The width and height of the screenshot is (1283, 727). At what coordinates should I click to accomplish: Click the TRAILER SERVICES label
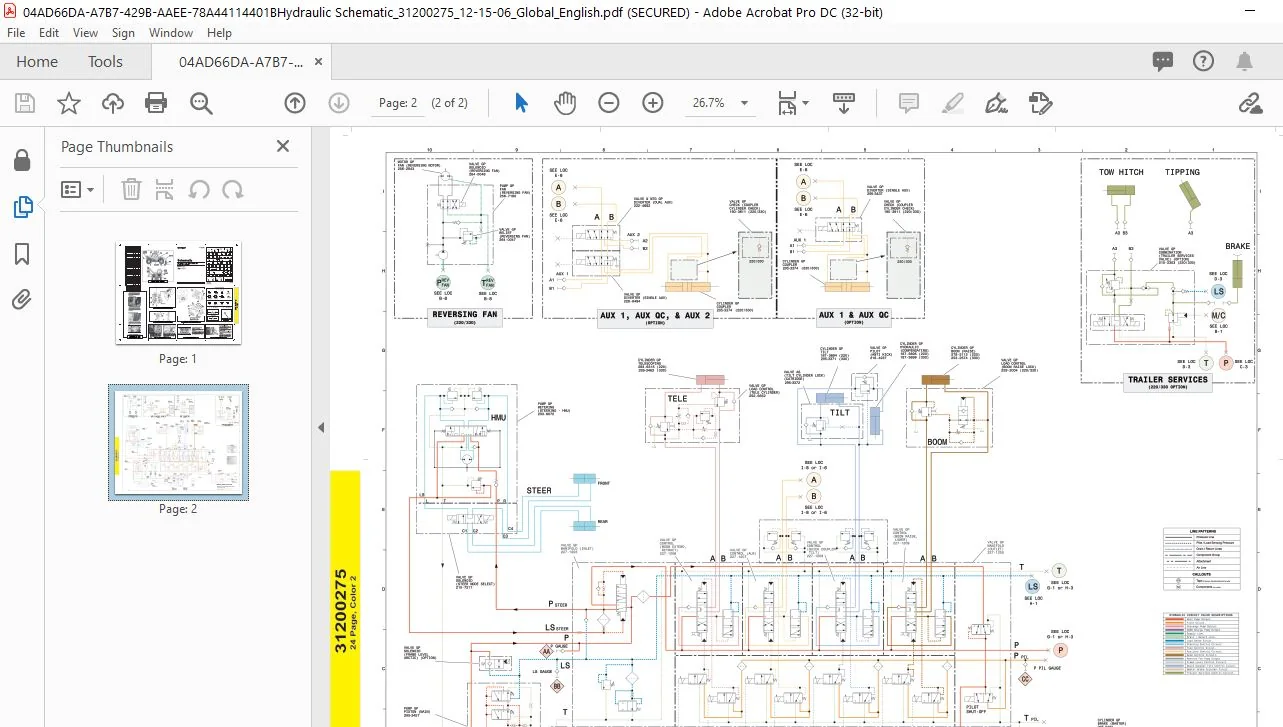(x=1168, y=380)
